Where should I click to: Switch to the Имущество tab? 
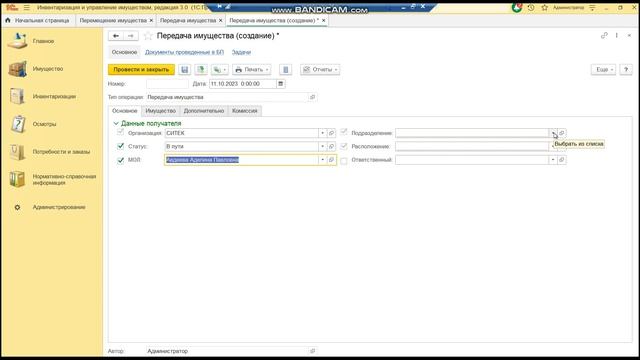pos(160,111)
